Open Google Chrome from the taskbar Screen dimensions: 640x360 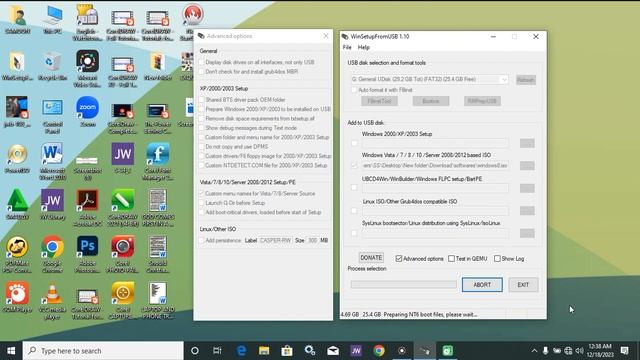click(379, 351)
